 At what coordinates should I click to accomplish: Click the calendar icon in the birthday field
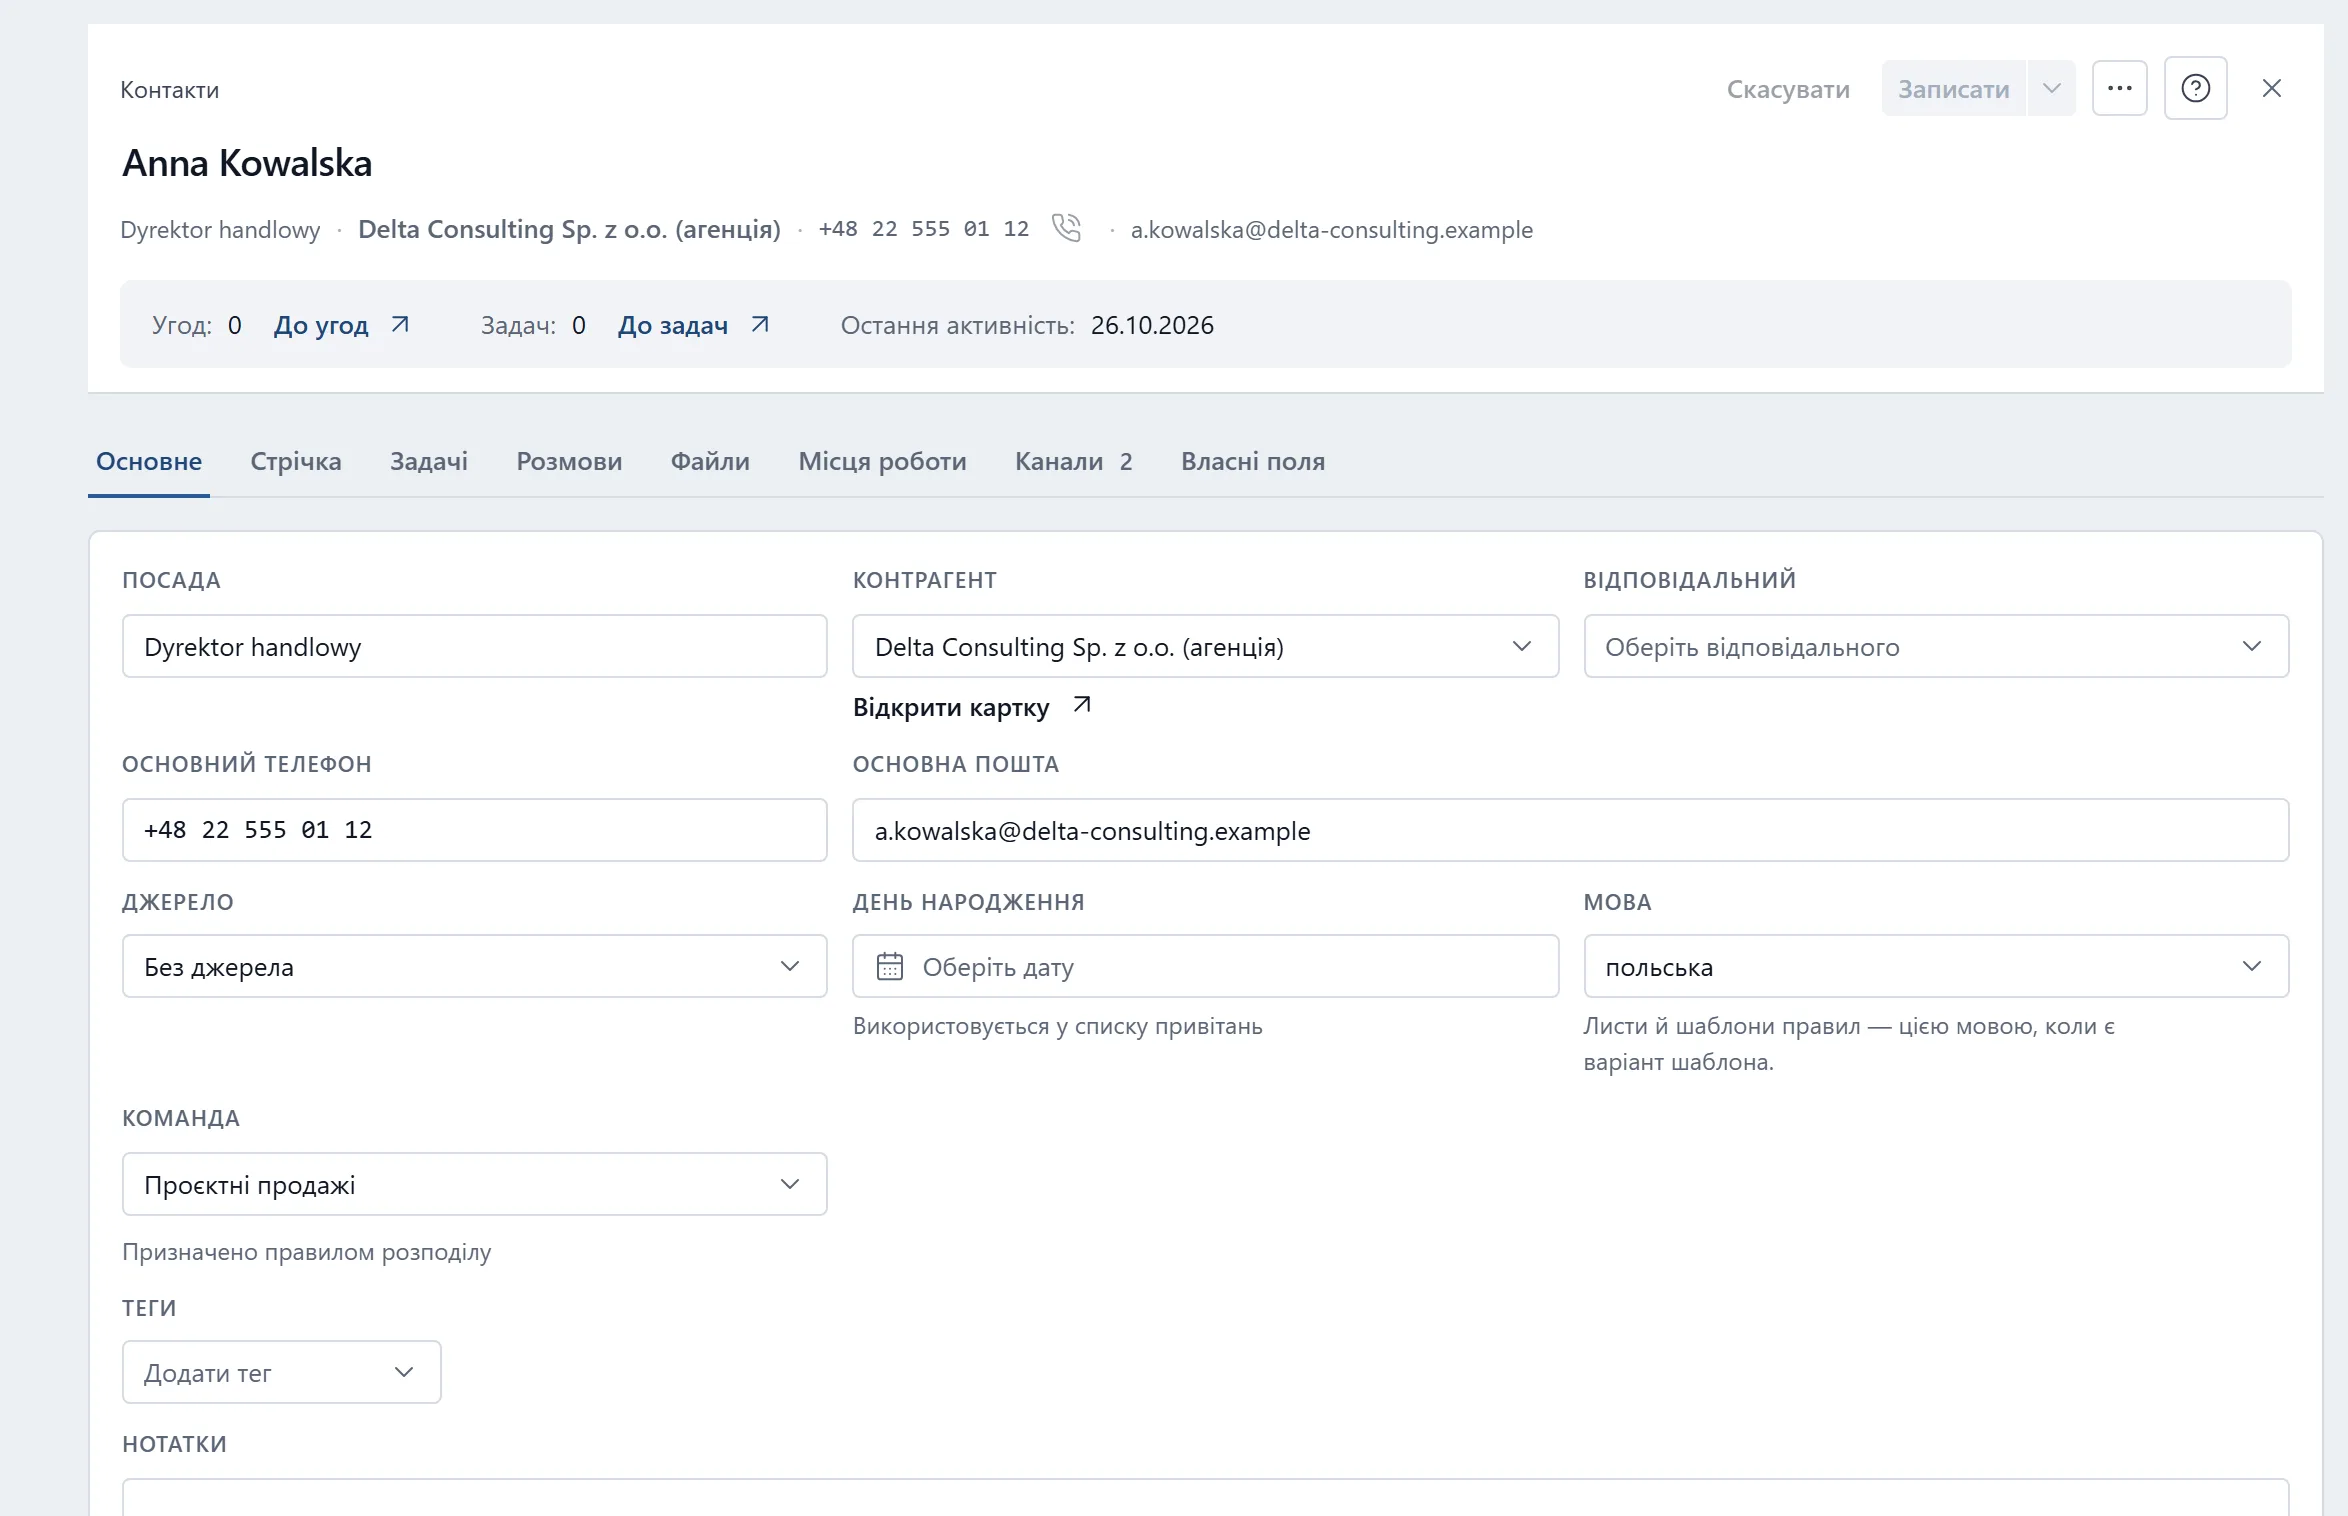(890, 966)
